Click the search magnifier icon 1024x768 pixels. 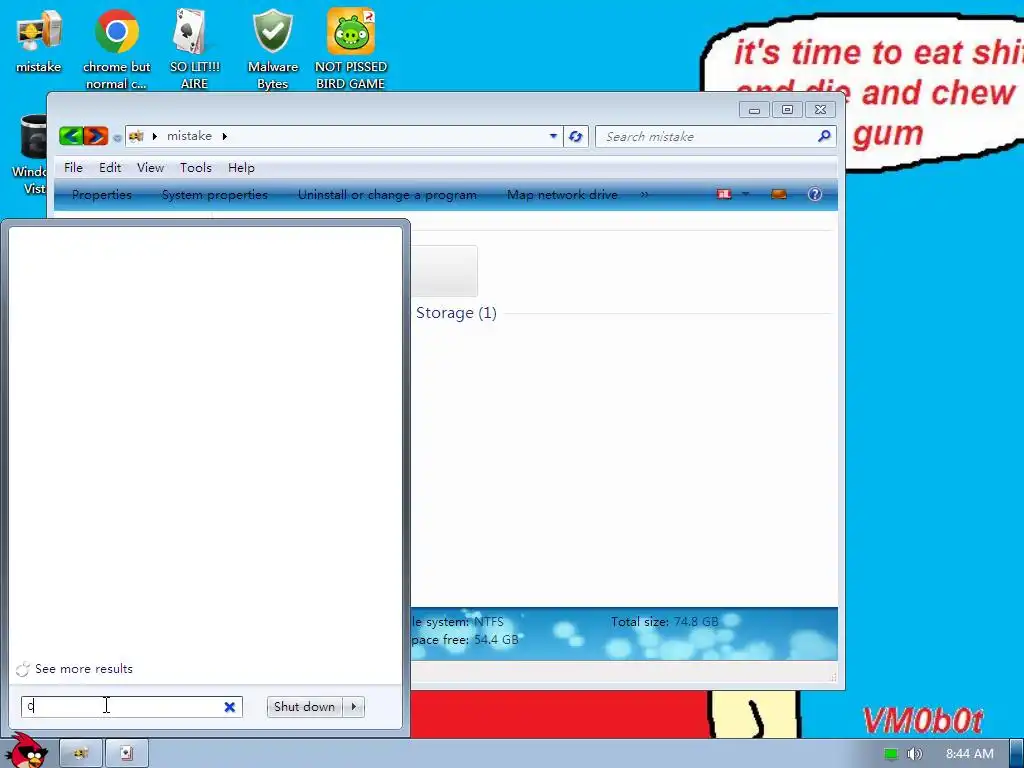(x=824, y=136)
